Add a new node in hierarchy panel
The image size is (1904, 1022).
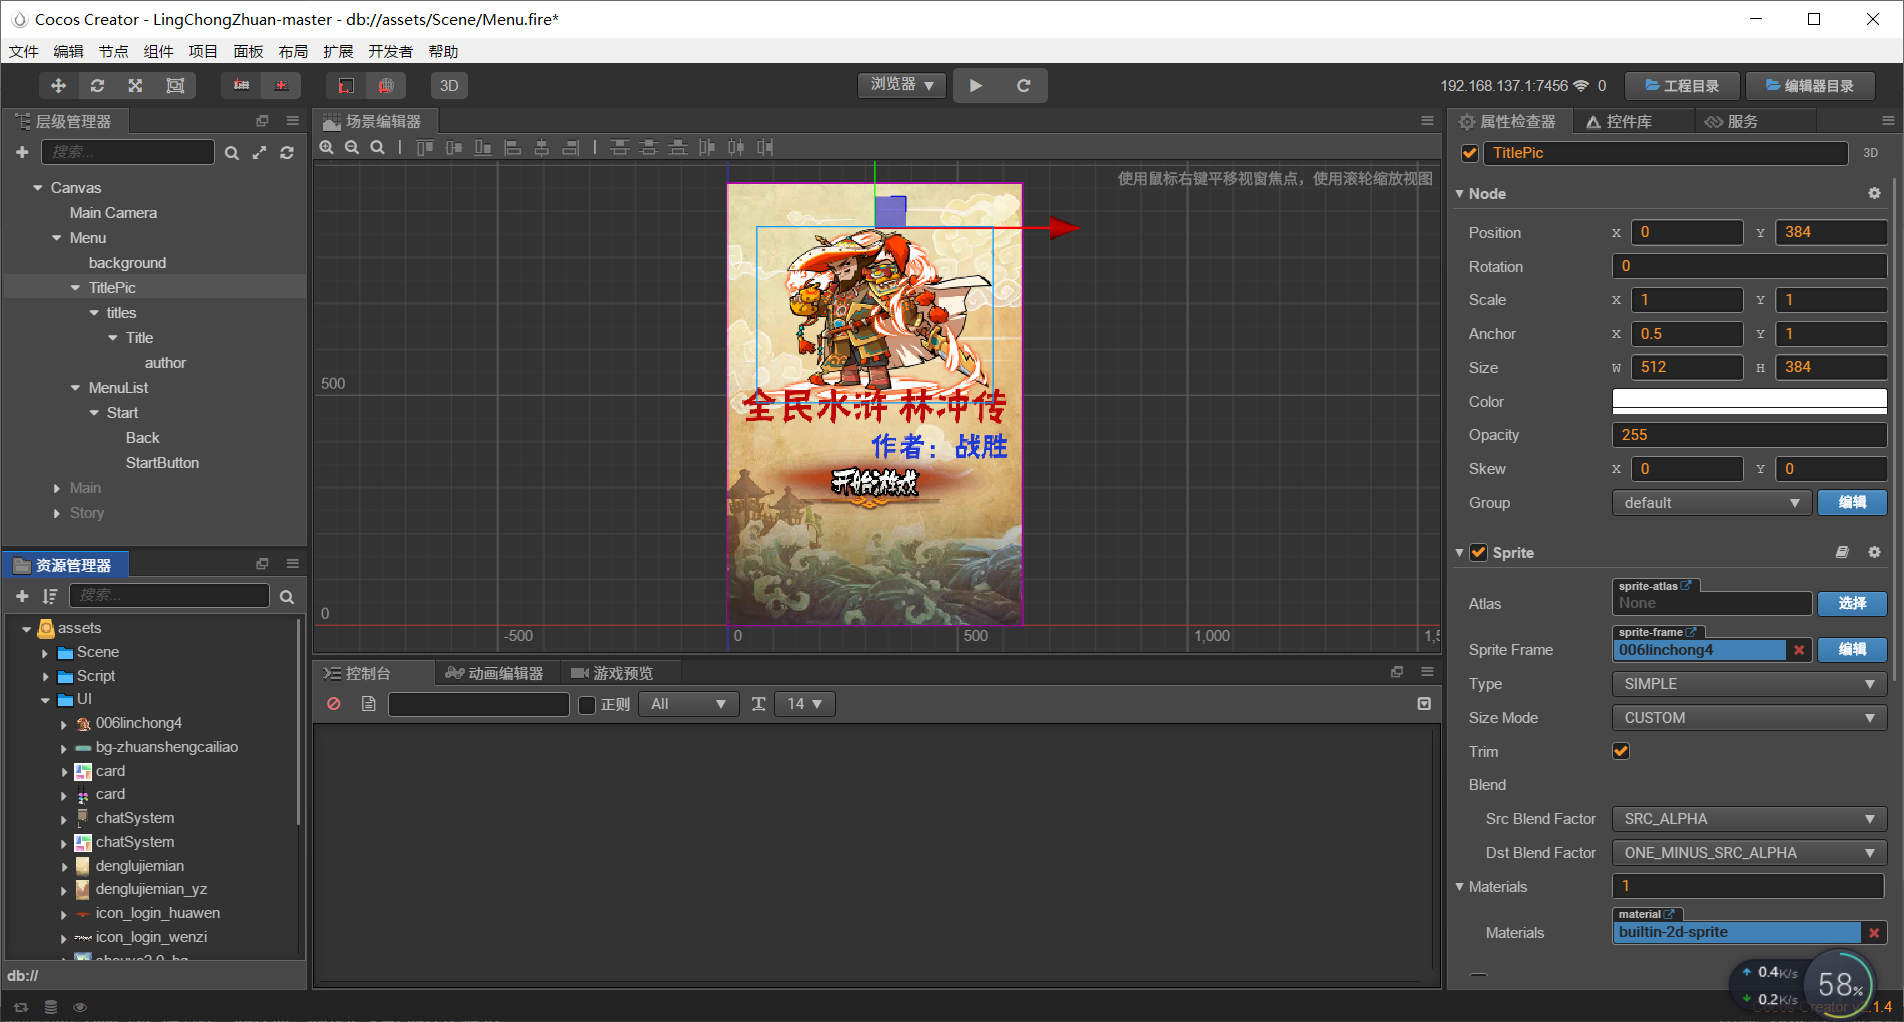(x=22, y=152)
